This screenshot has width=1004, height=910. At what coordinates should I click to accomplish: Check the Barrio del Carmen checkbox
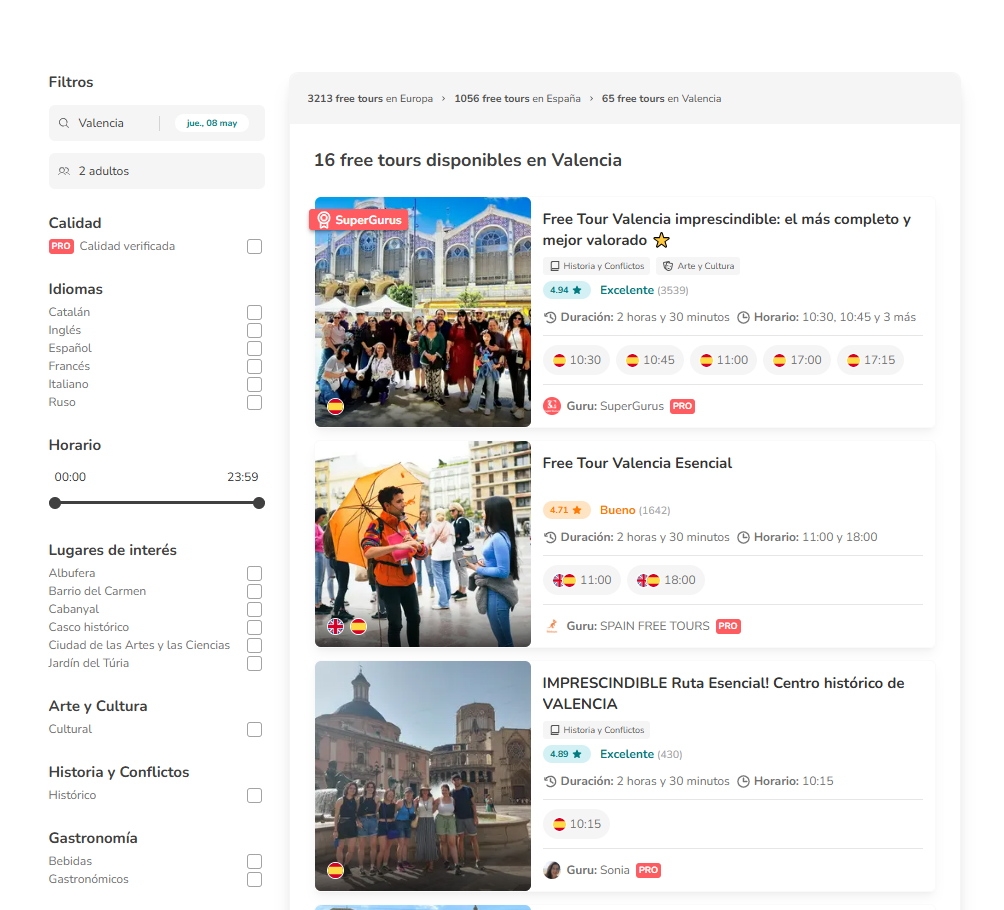coord(254,591)
